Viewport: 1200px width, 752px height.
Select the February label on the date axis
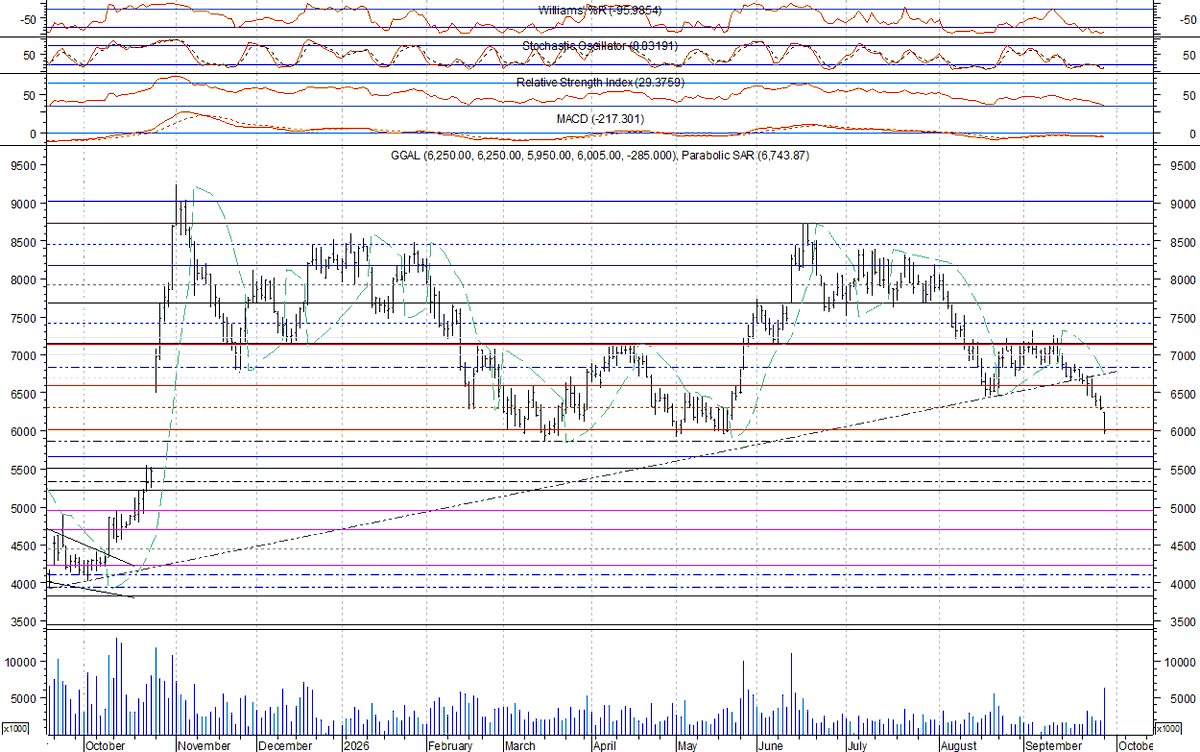[452, 745]
